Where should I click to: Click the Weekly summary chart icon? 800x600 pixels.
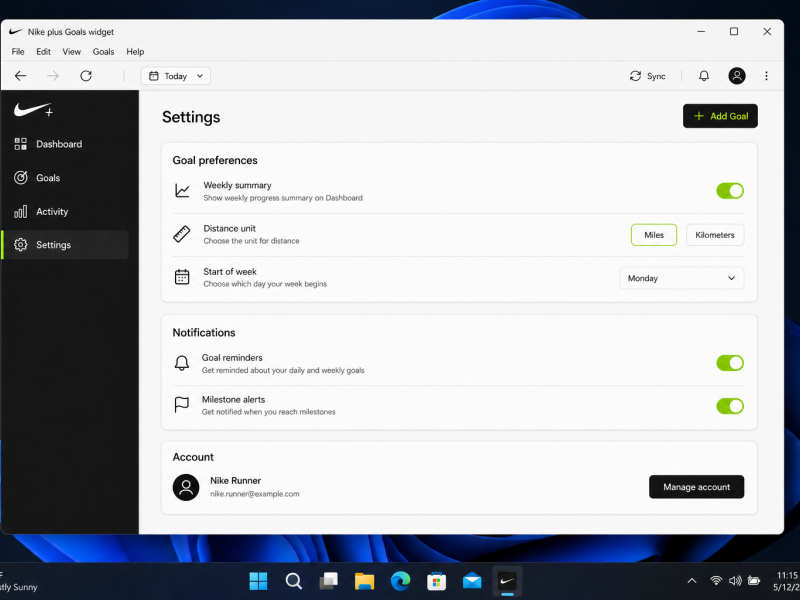click(182, 191)
